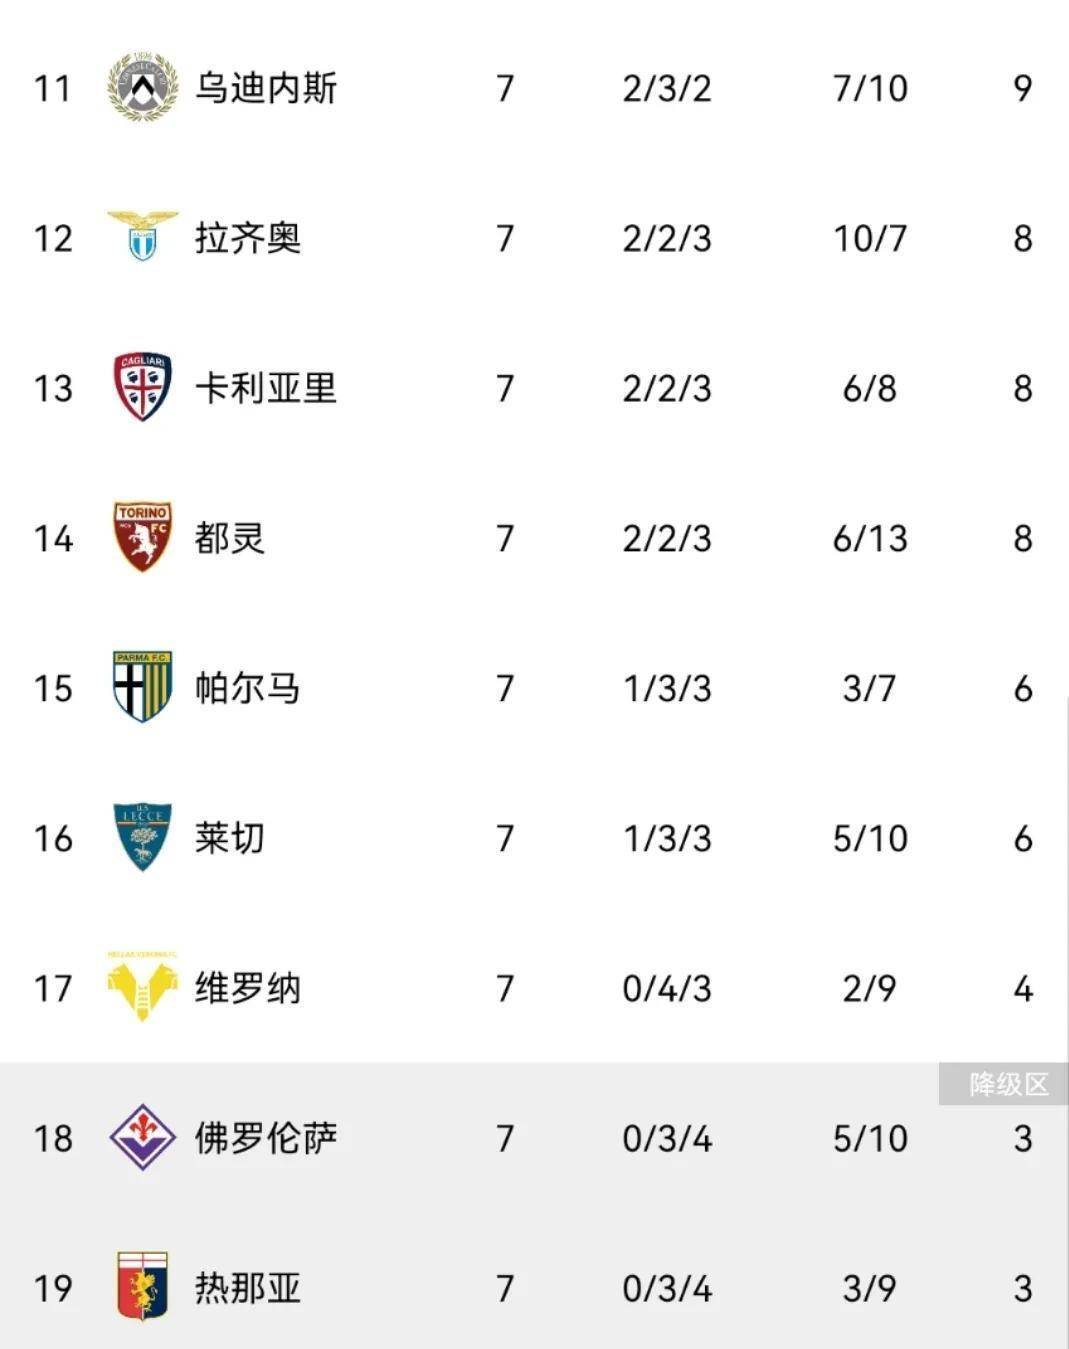
Task: Click the Torino bull crest
Action: (142, 537)
